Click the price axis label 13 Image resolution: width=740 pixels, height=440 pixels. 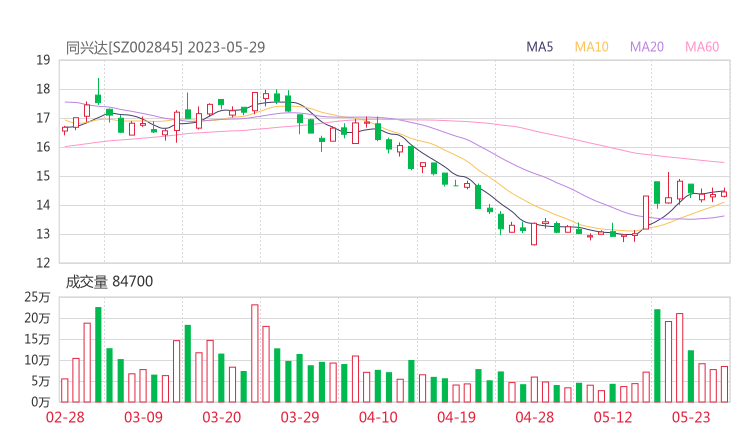tap(43, 234)
